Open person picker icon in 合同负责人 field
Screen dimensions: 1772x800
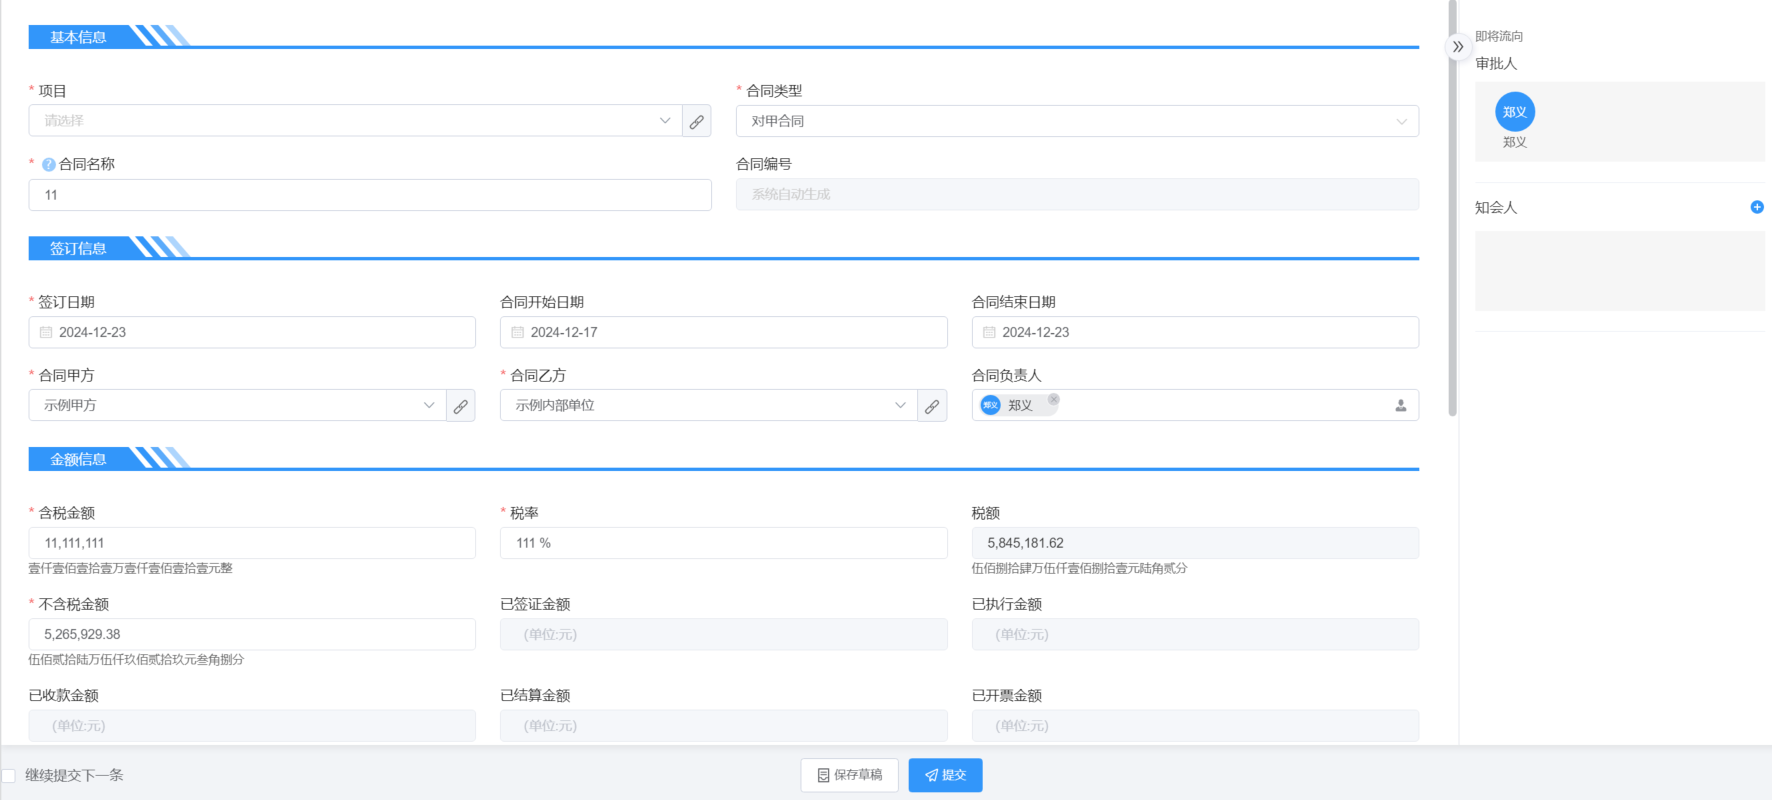coord(1400,406)
